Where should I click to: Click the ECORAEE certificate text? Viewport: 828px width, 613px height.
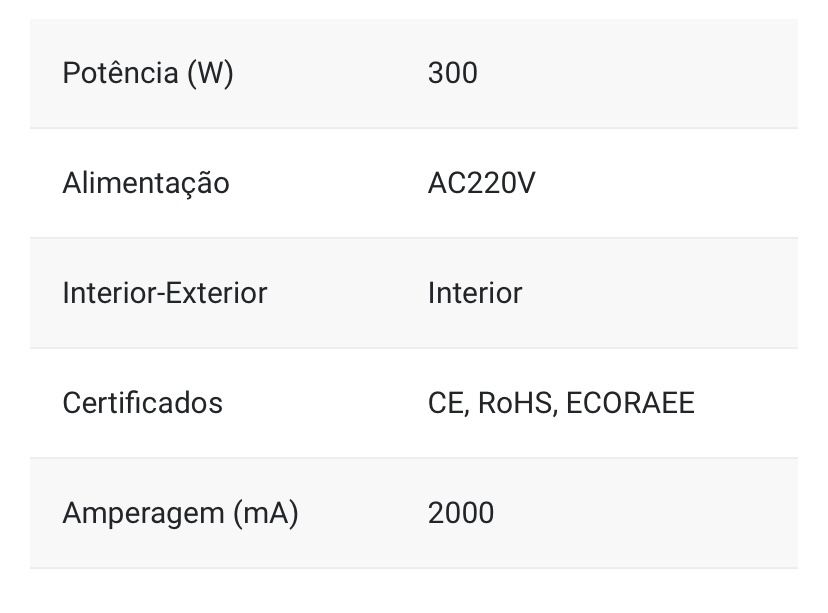coord(630,403)
